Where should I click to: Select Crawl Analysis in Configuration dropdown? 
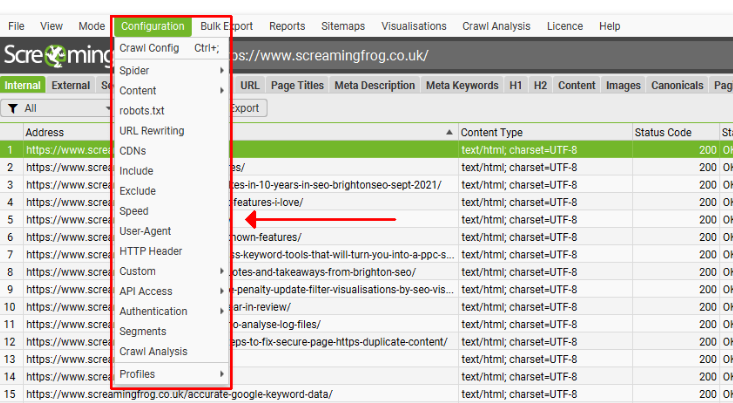point(171,352)
